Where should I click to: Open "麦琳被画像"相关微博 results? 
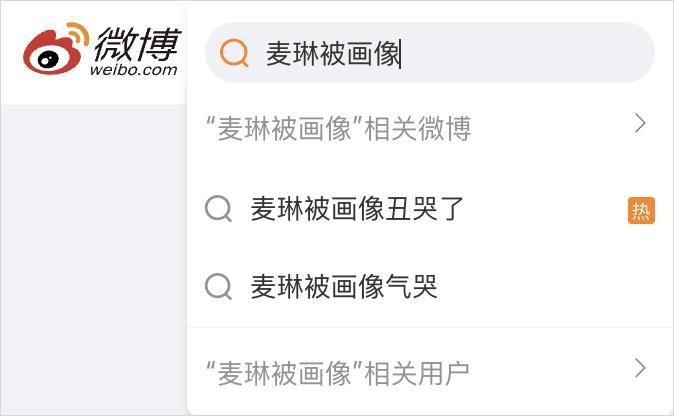(338, 128)
